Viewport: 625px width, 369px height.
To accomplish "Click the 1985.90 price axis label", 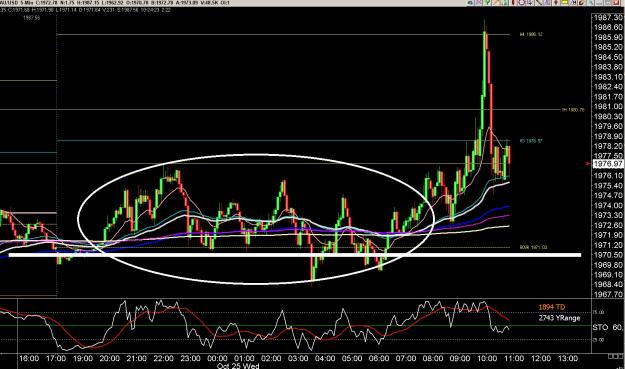I will pyautogui.click(x=608, y=37).
